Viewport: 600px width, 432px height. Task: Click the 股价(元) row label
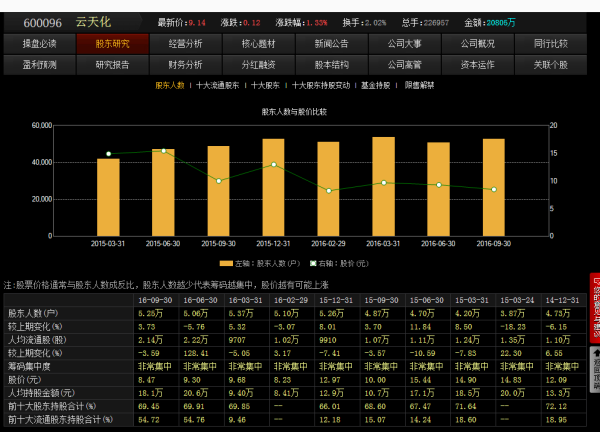click(24, 380)
